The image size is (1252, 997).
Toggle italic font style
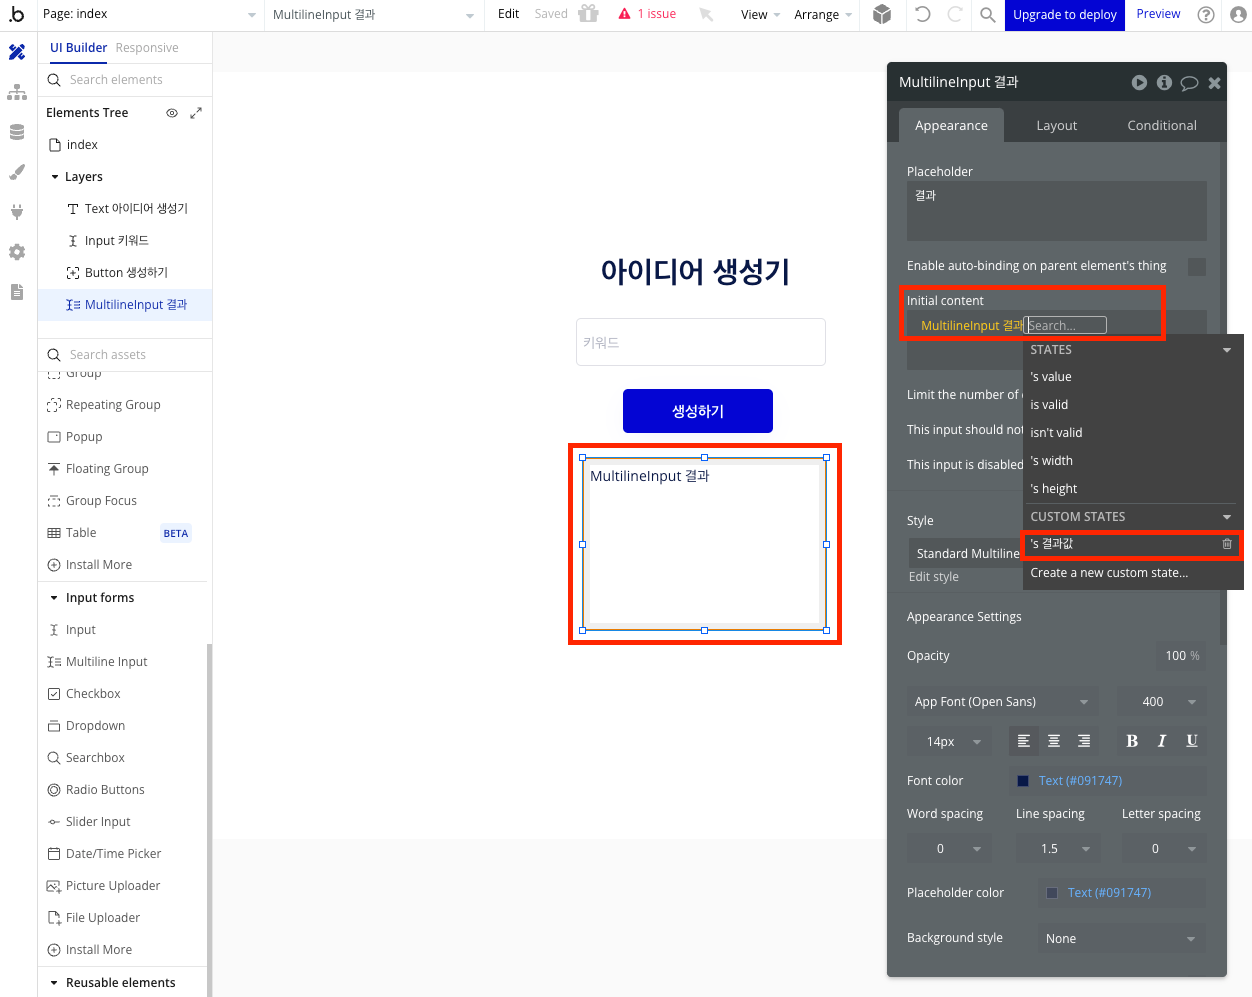1162,741
